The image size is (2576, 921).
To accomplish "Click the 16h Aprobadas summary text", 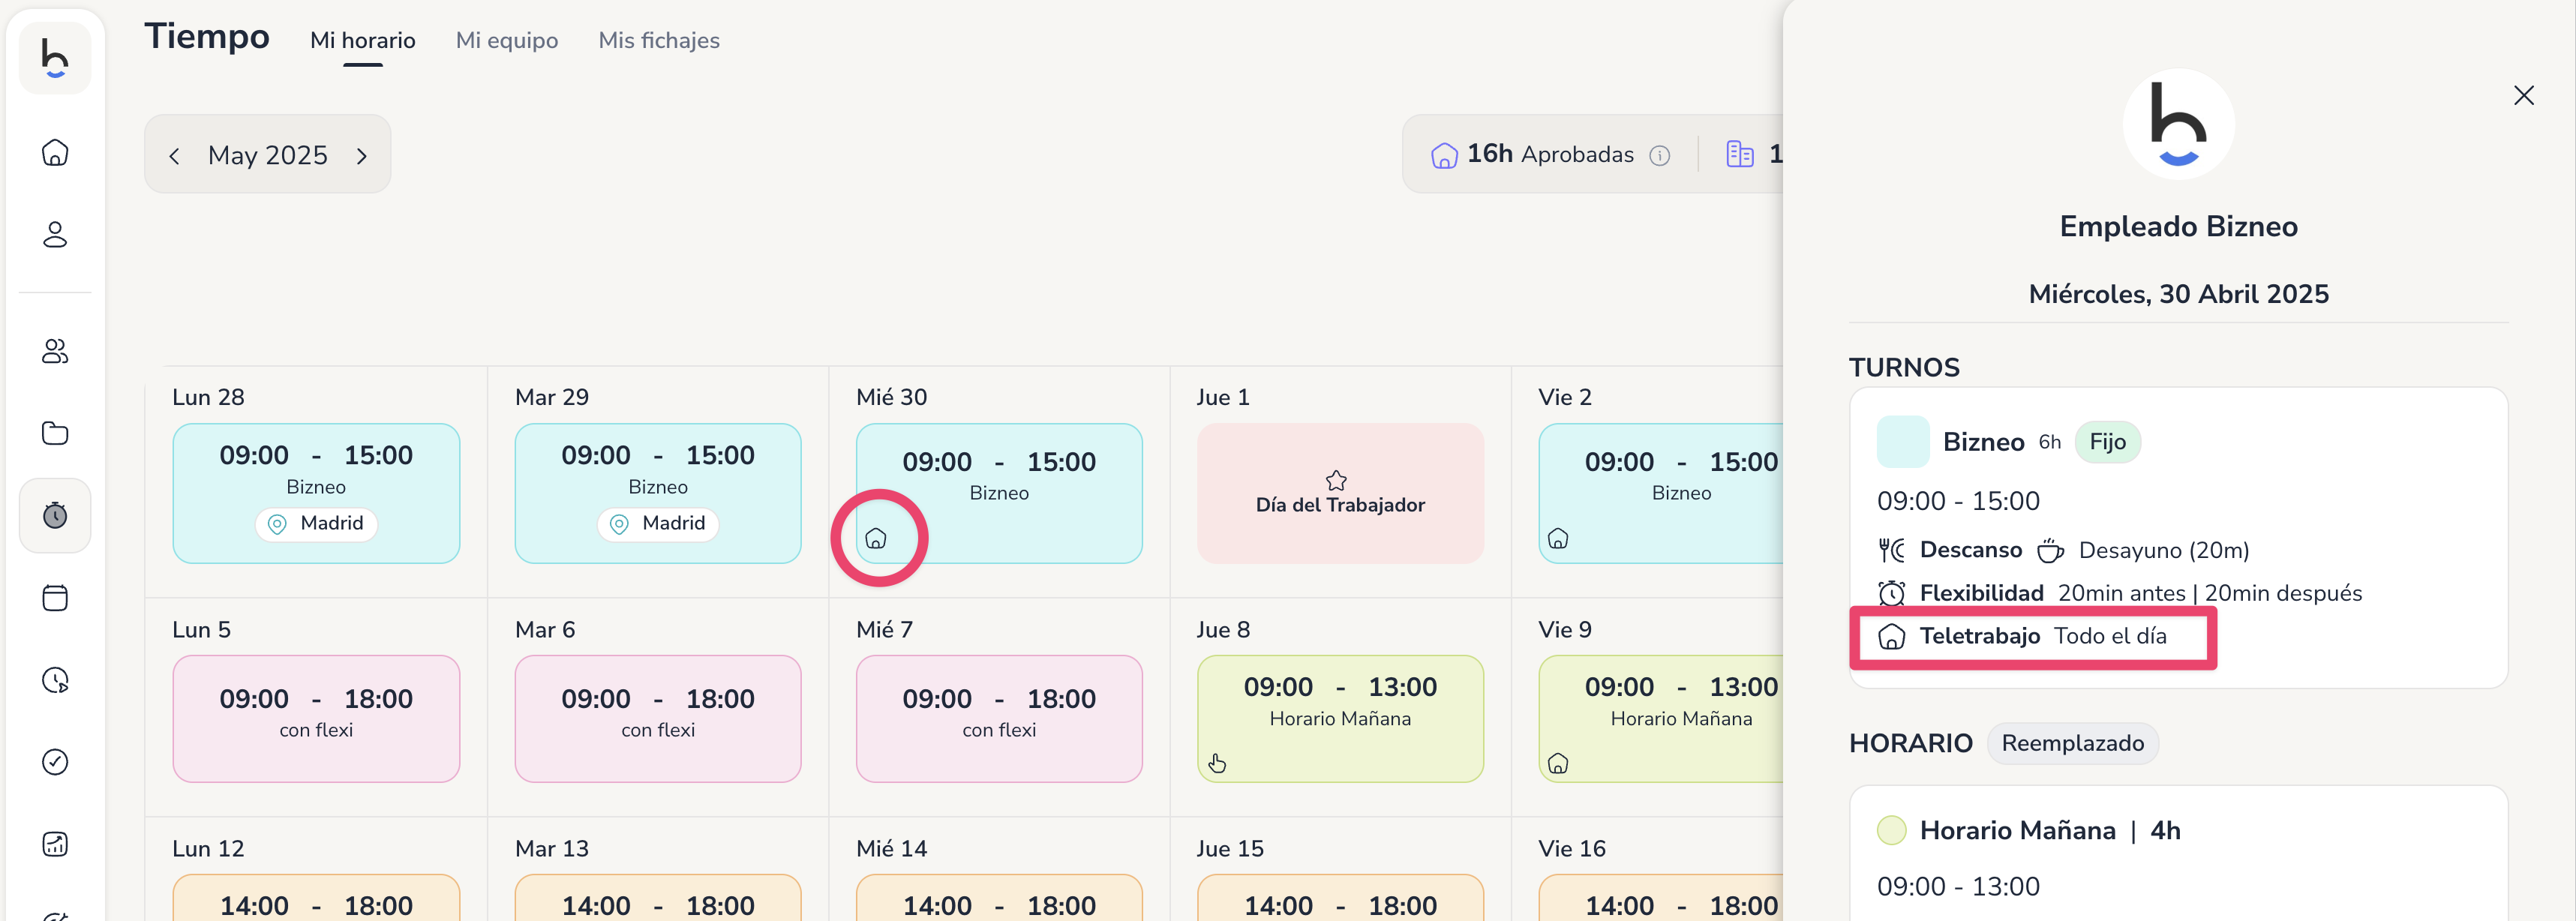I will click(x=1550, y=154).
